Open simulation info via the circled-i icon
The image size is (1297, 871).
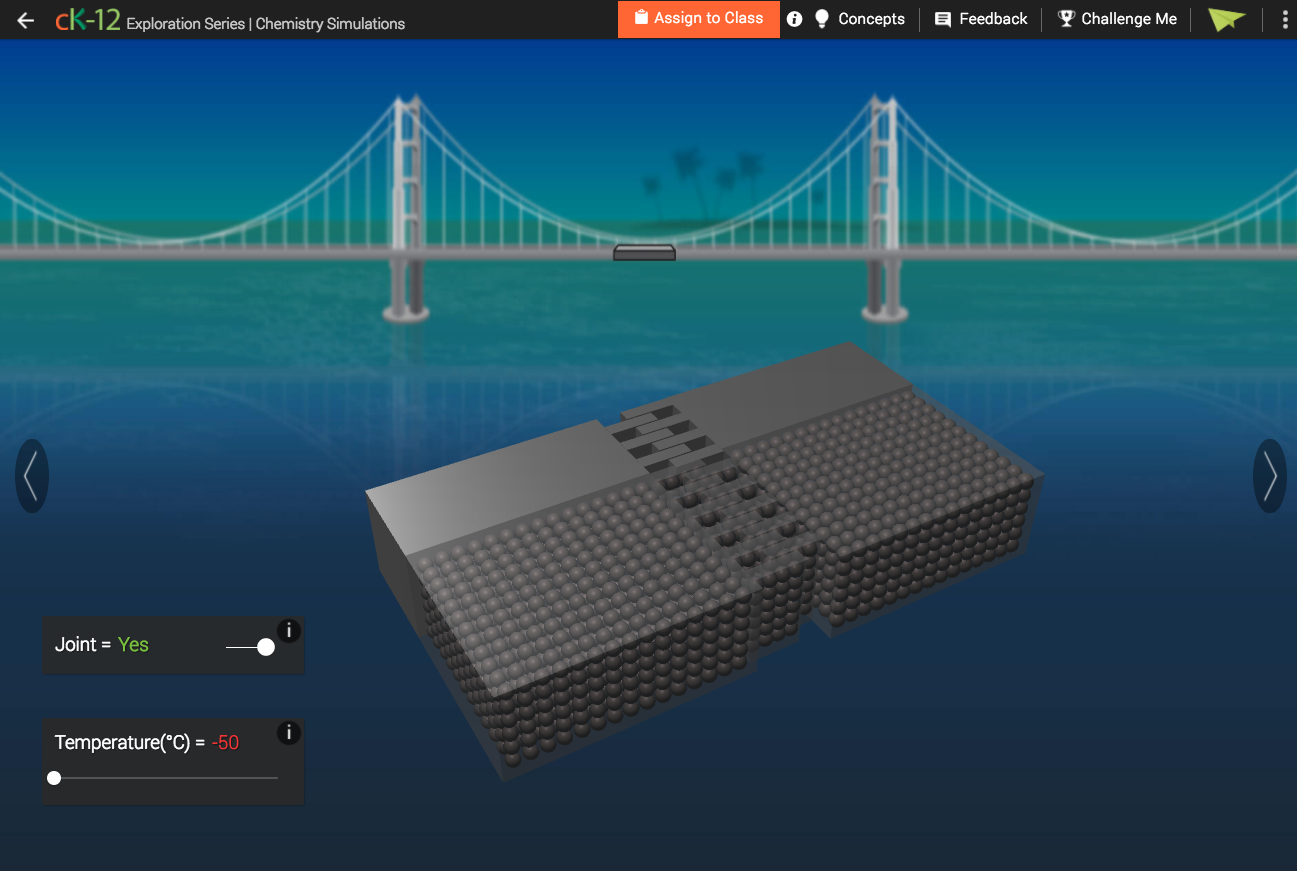click(794, 19)
